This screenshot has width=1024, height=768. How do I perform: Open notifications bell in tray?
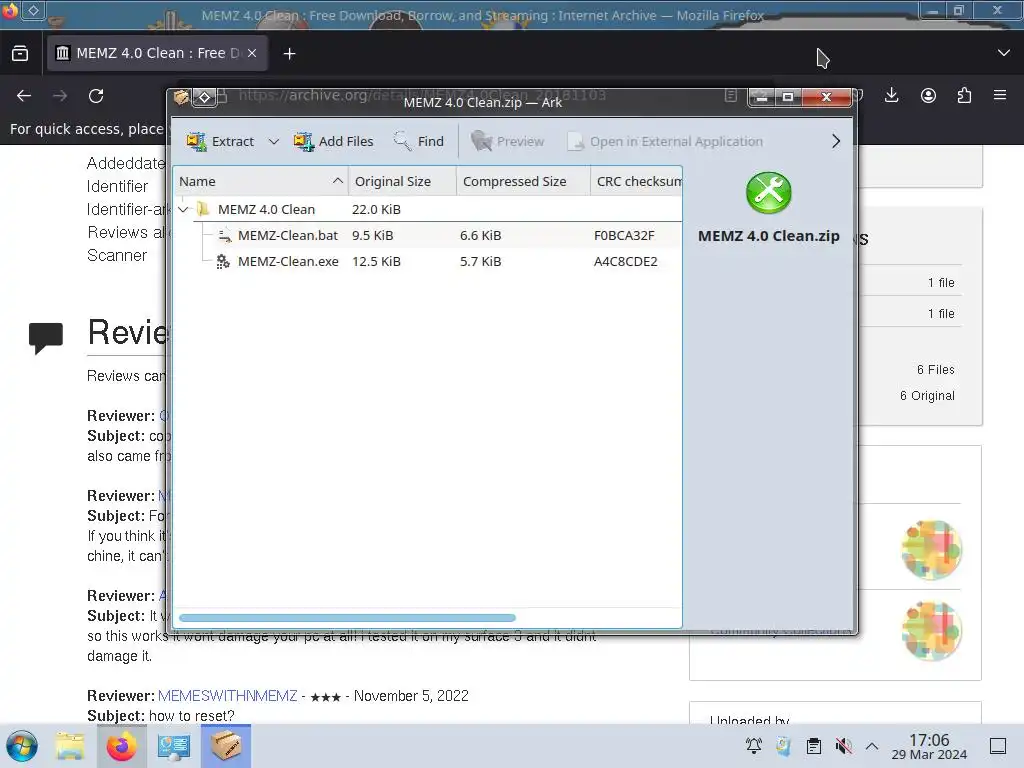[x=754, y=746]
